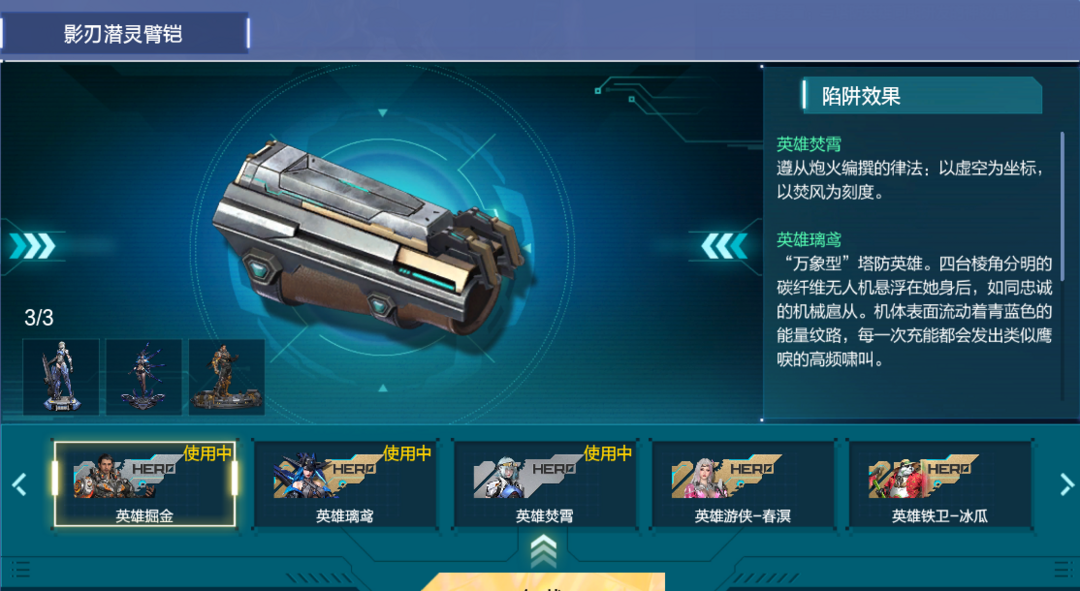
Task: Open the white-armored female hero figure thumbnail
Action: (61, 377)
